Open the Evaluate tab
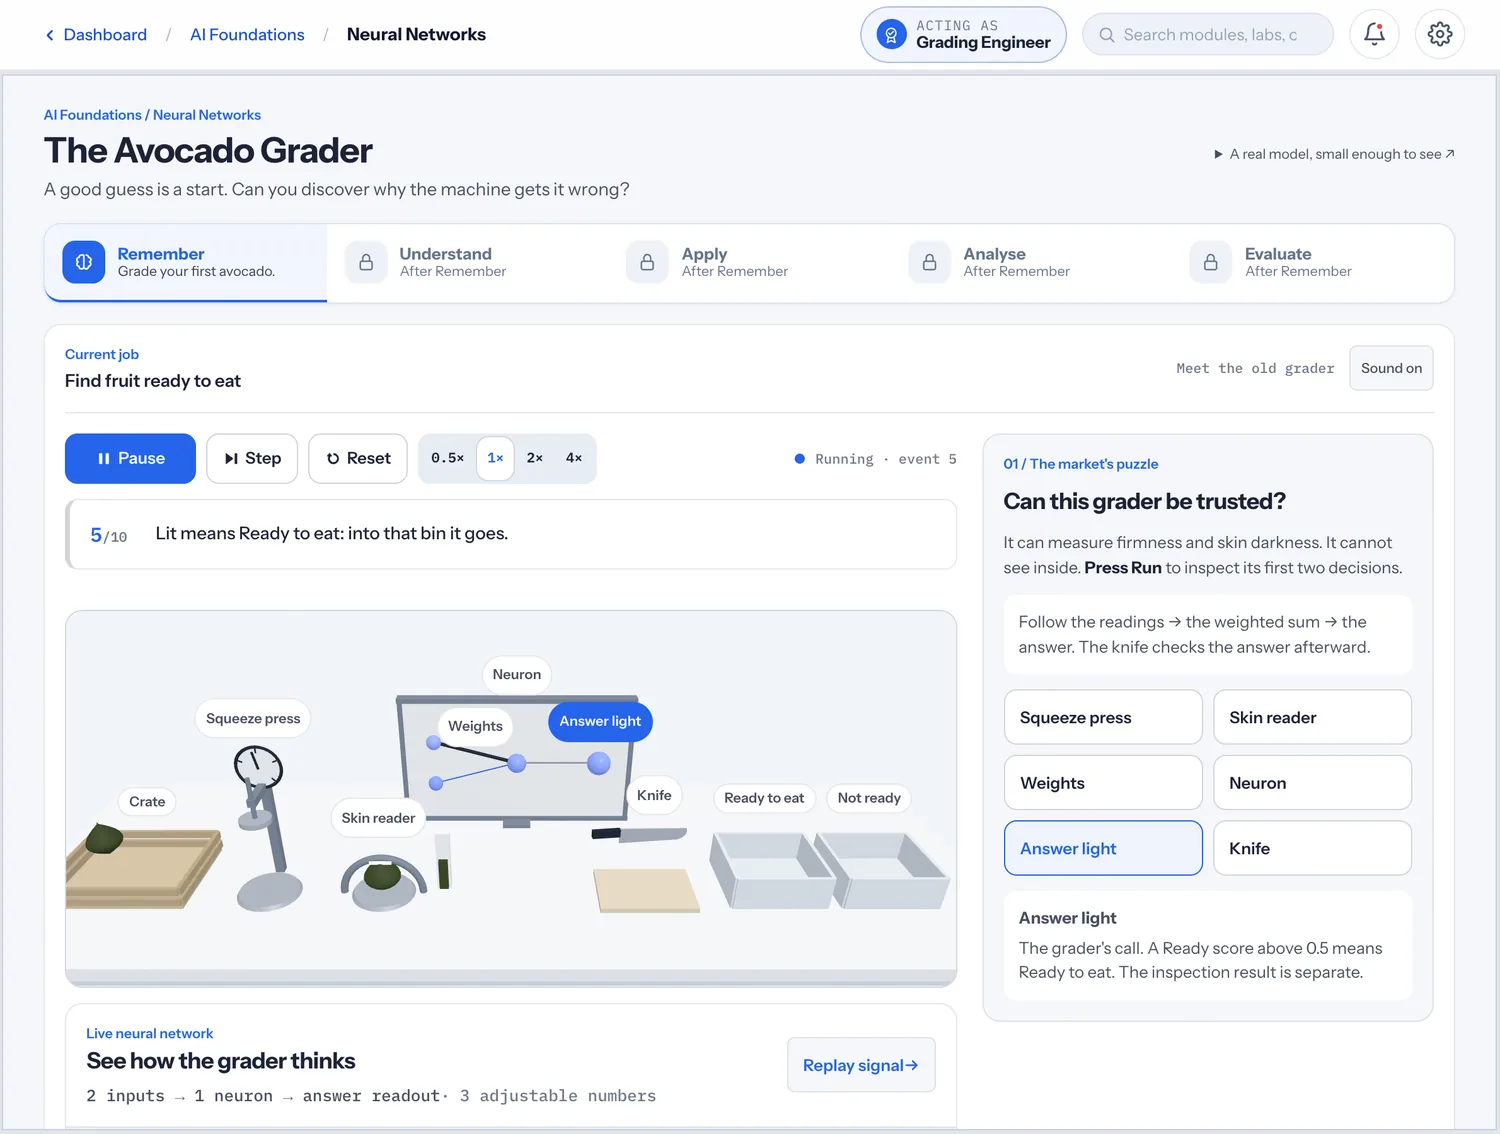This screenshot has width=1500, height=1134. coord(1312,262)
